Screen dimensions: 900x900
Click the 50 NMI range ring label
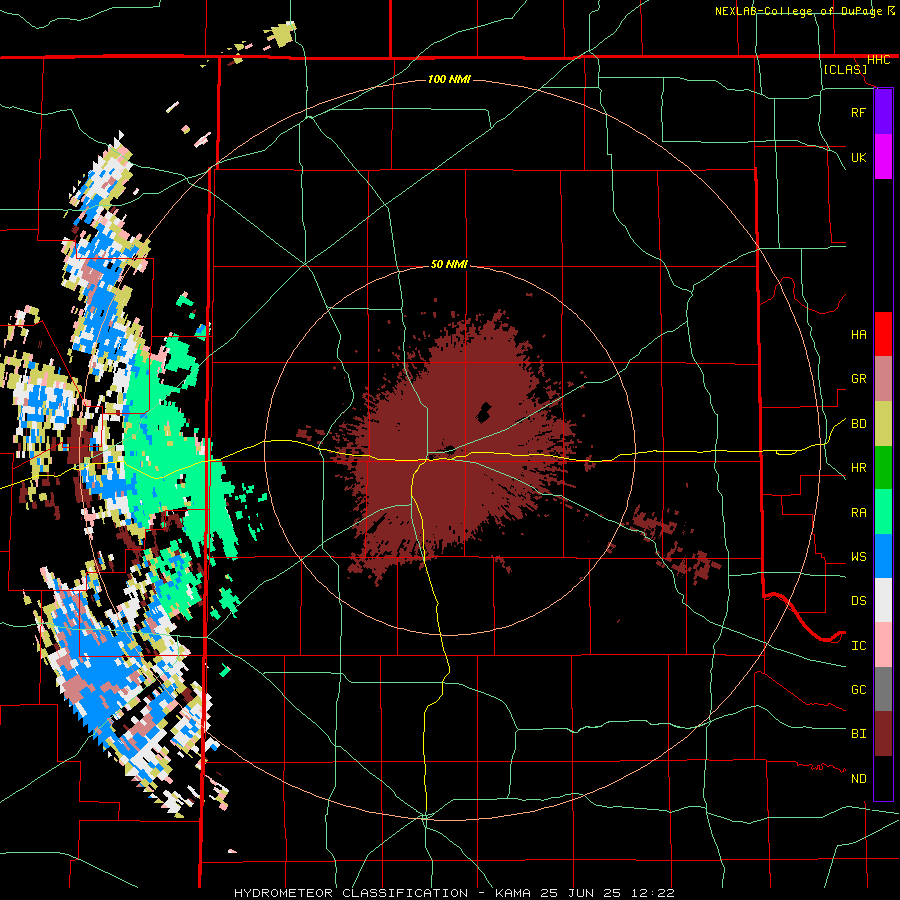point(449,264)
